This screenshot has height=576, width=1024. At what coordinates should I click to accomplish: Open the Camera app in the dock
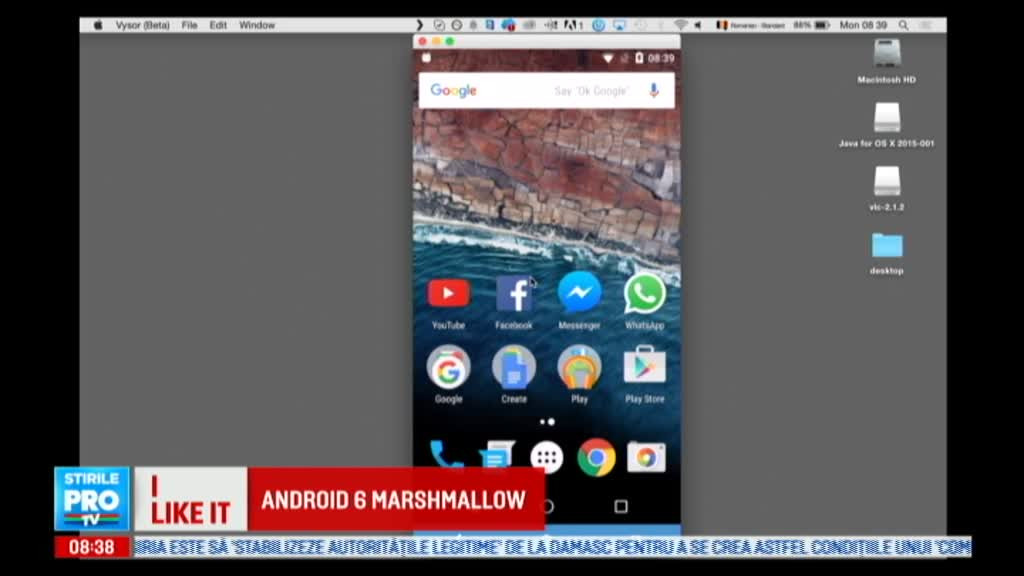(645, 456)
